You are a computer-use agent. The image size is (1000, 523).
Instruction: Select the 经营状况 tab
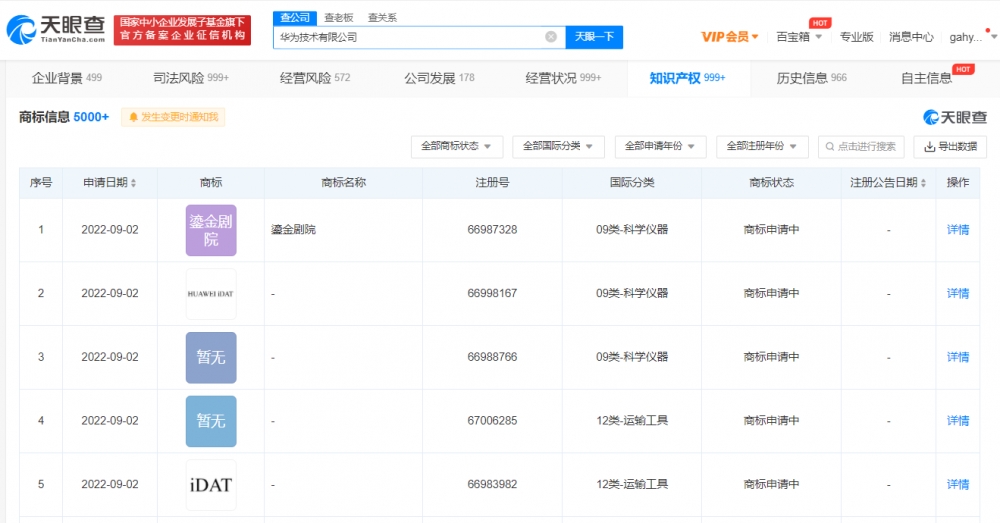(x=563, y=78)
